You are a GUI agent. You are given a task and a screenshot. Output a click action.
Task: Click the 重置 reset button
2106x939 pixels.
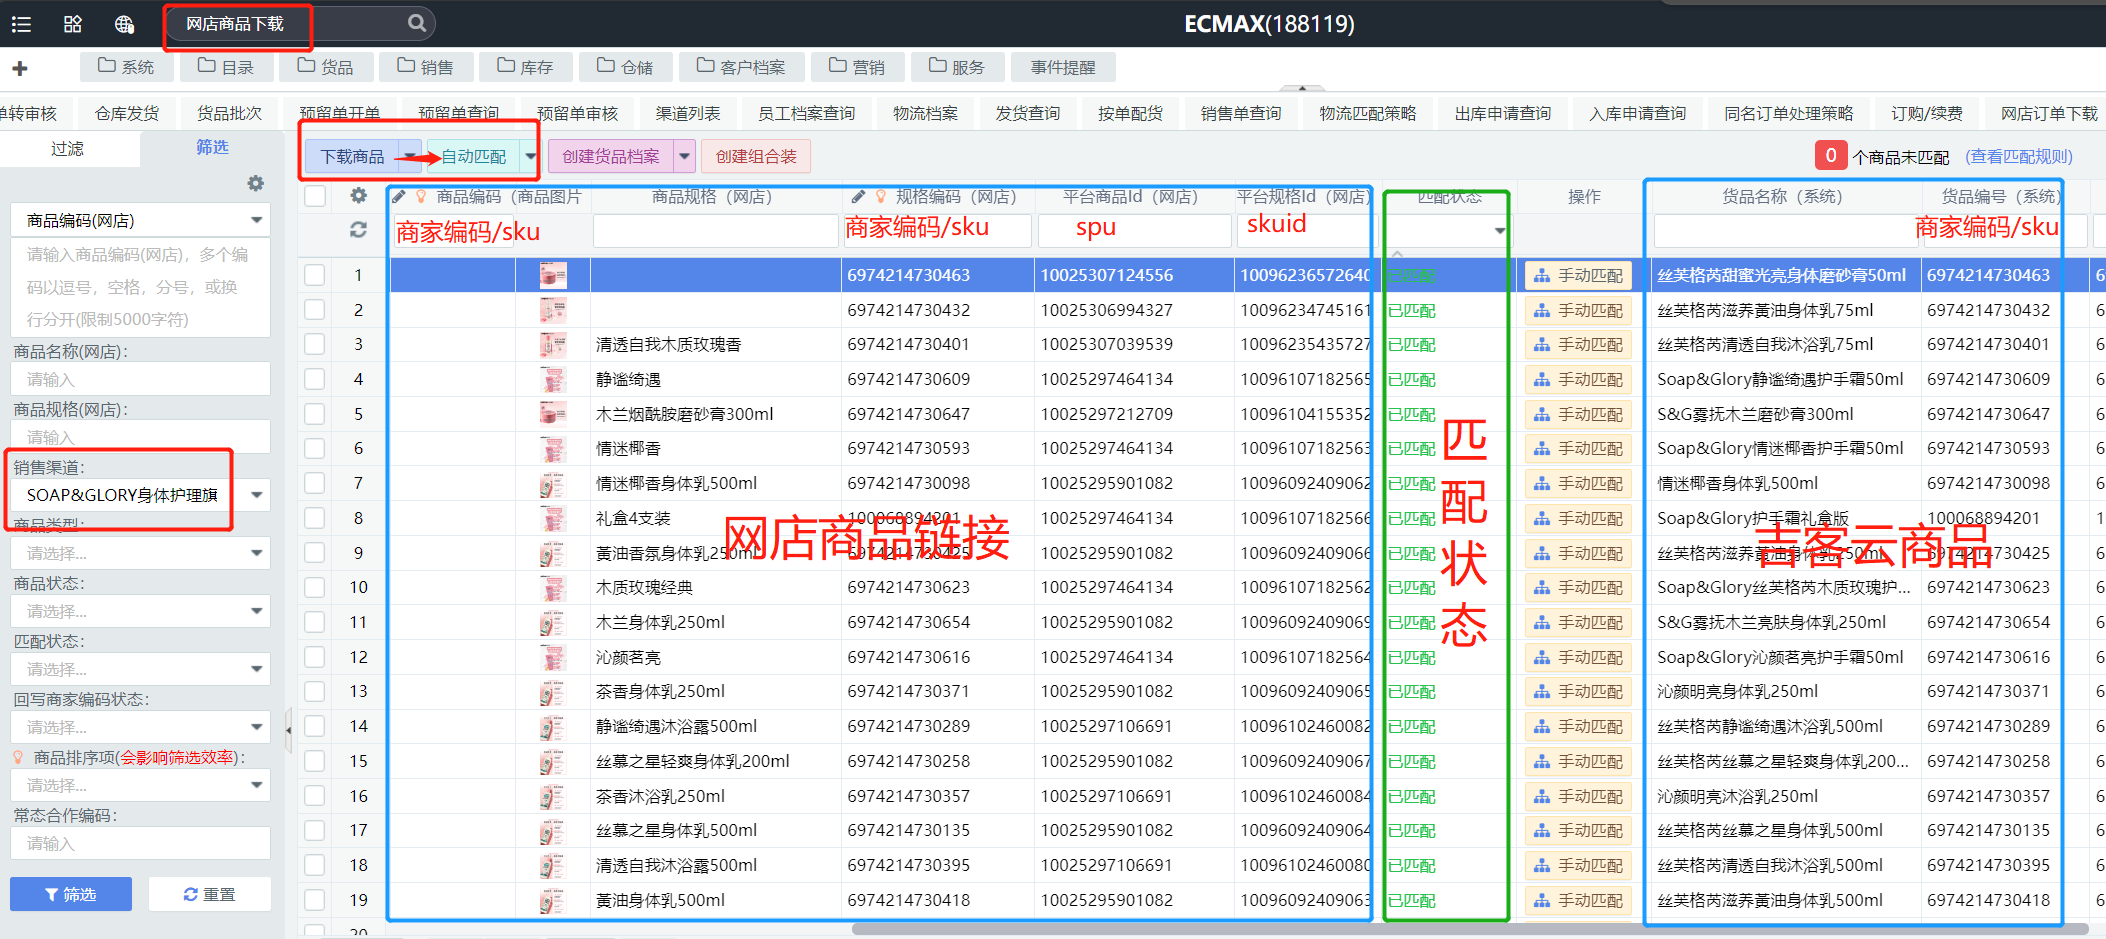(x=210, y=894)
